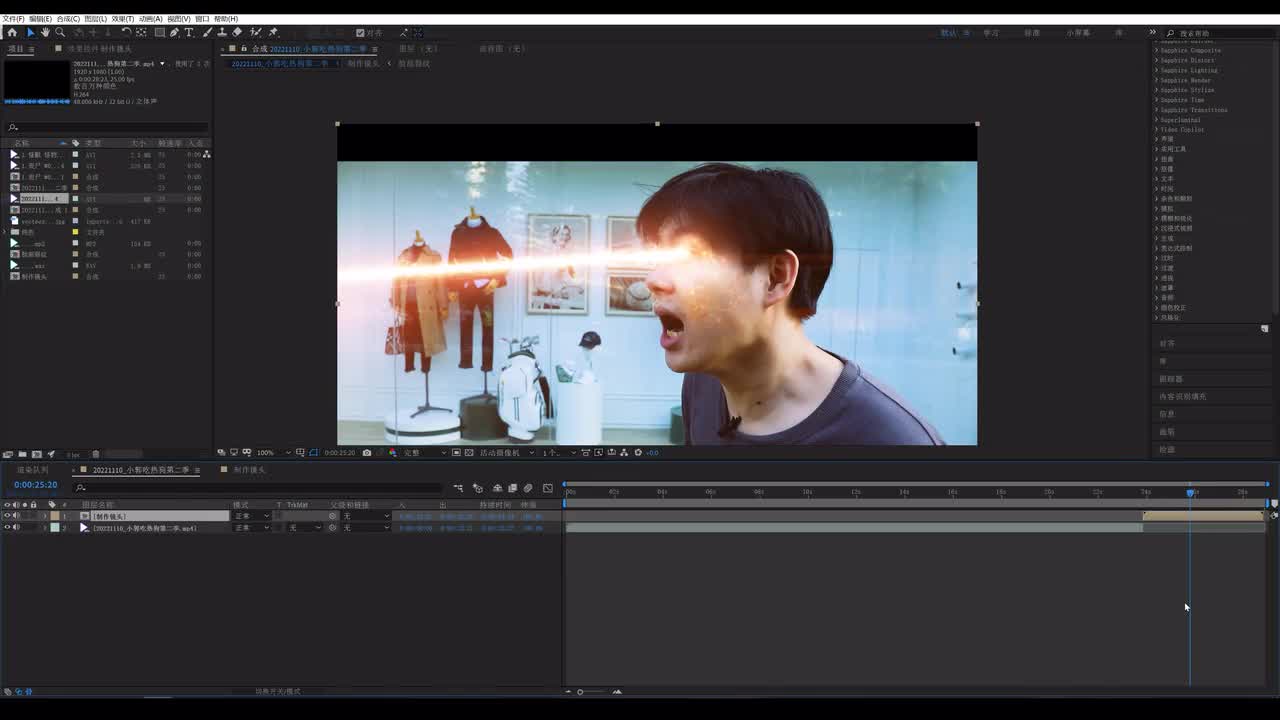This screenshot has height=720, width=1280.
Task: Toggle the 对齐 snapping checkbox
Action: point(360,33)
